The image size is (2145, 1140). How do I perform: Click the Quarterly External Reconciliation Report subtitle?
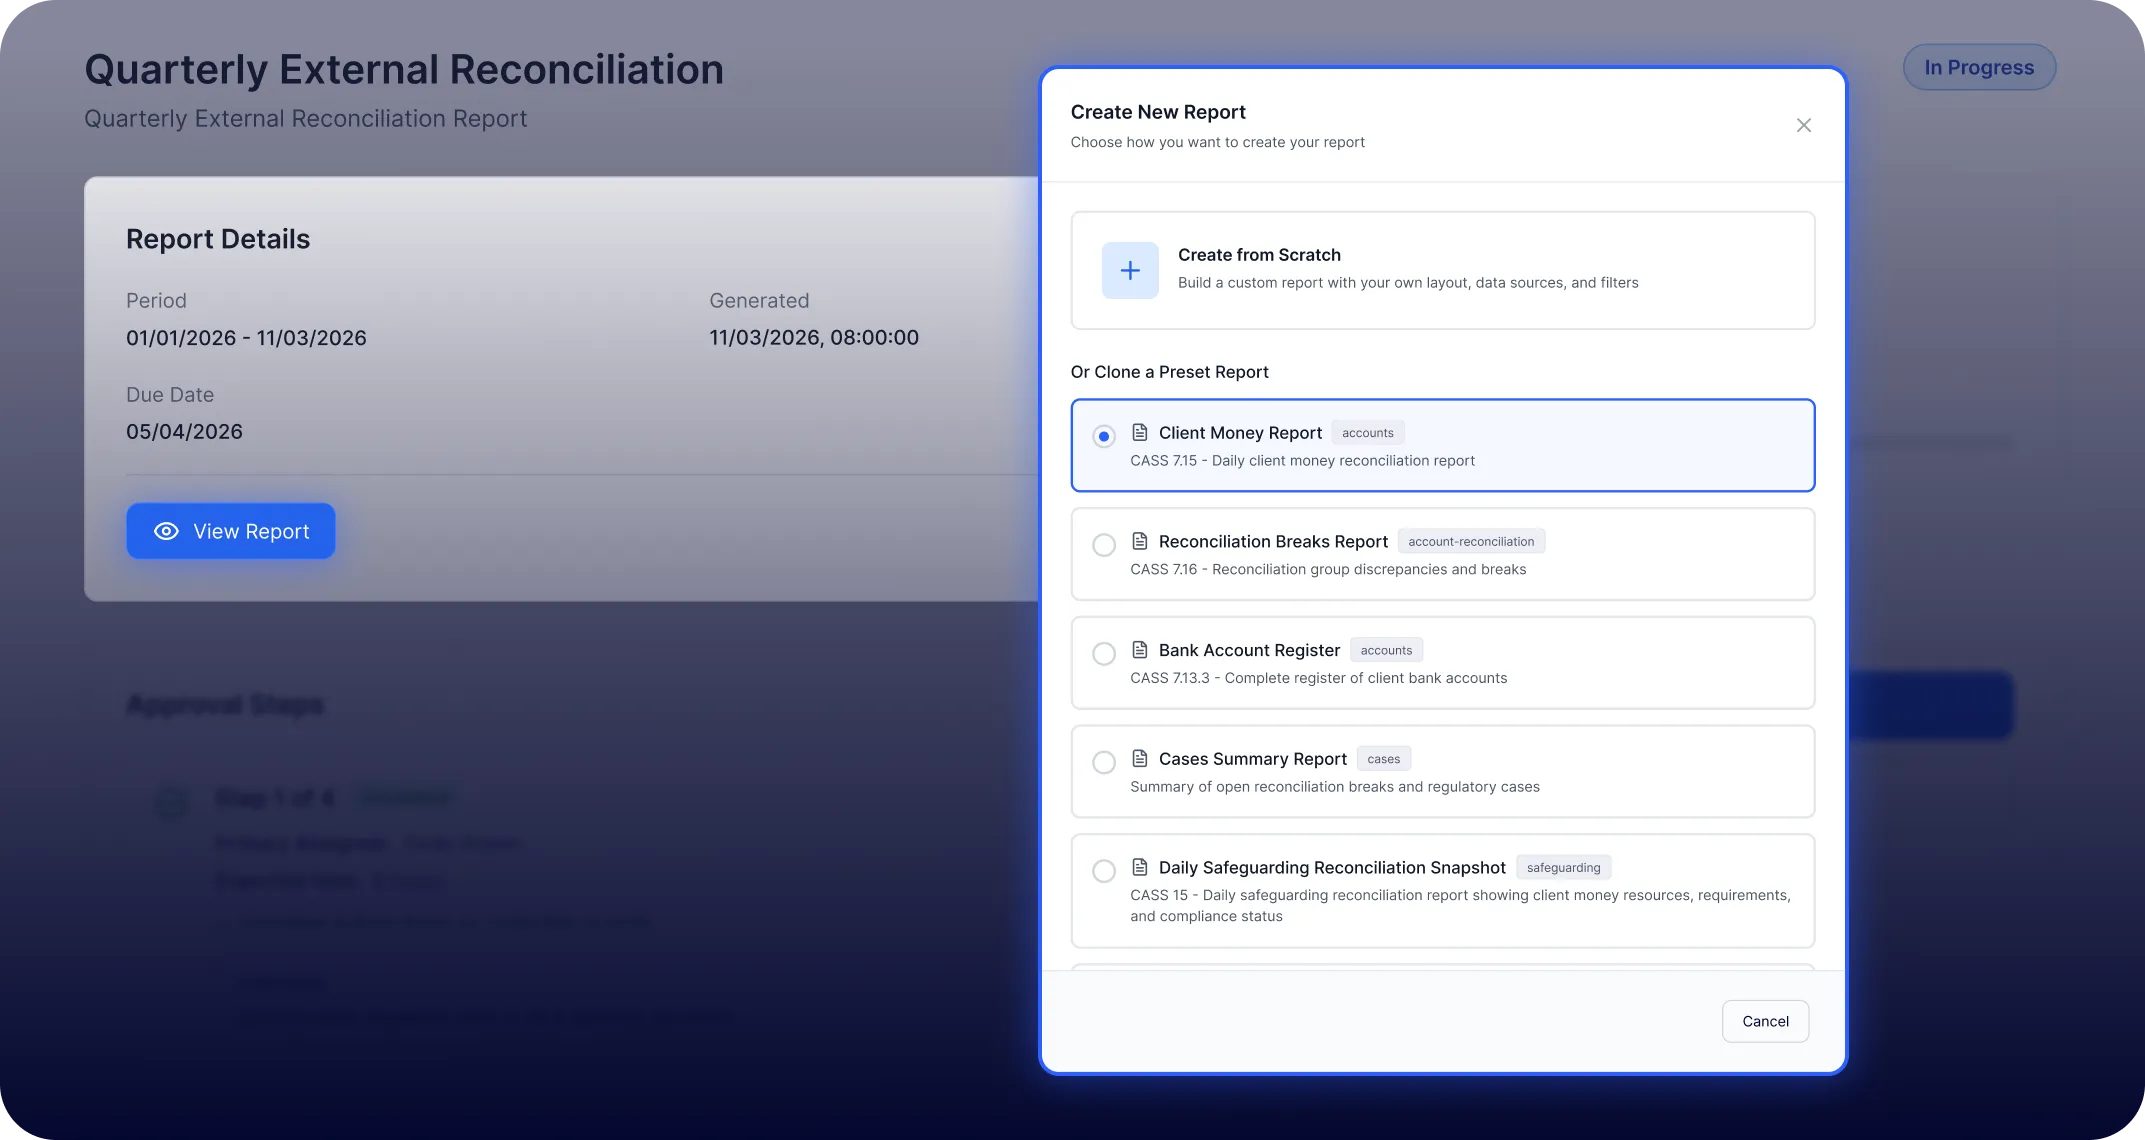coord(305,119)
